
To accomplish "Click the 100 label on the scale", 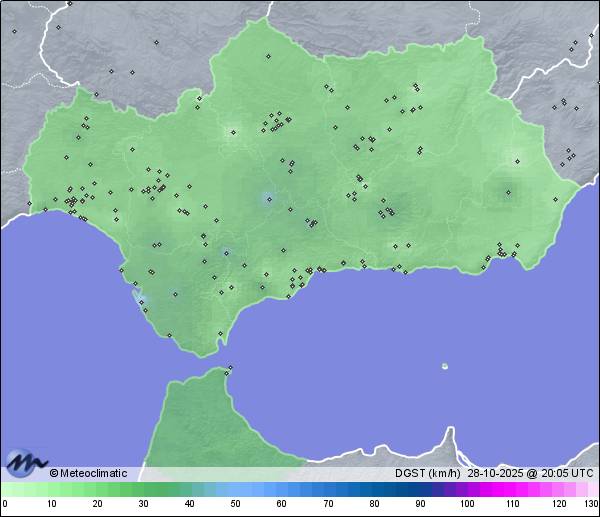I will click(466, 504).
